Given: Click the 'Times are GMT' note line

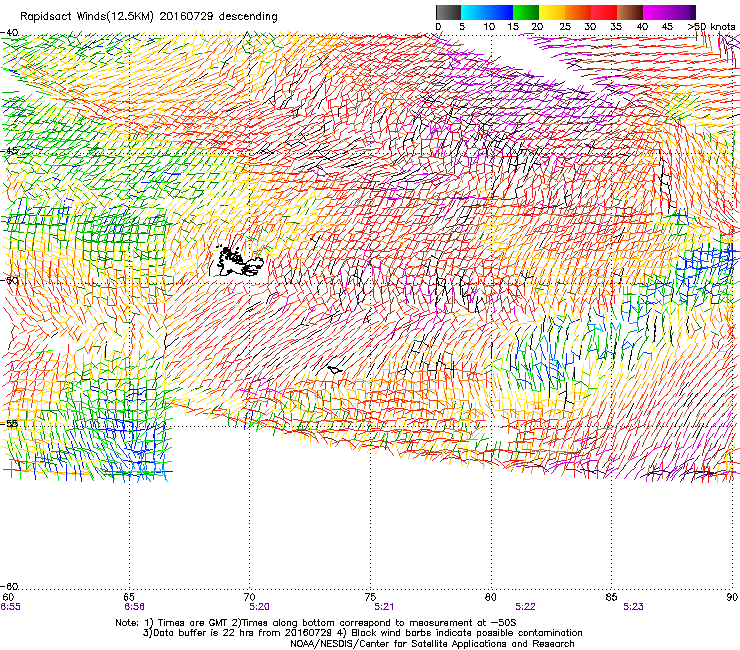Looking at the screenshot, I should point(316,623).
